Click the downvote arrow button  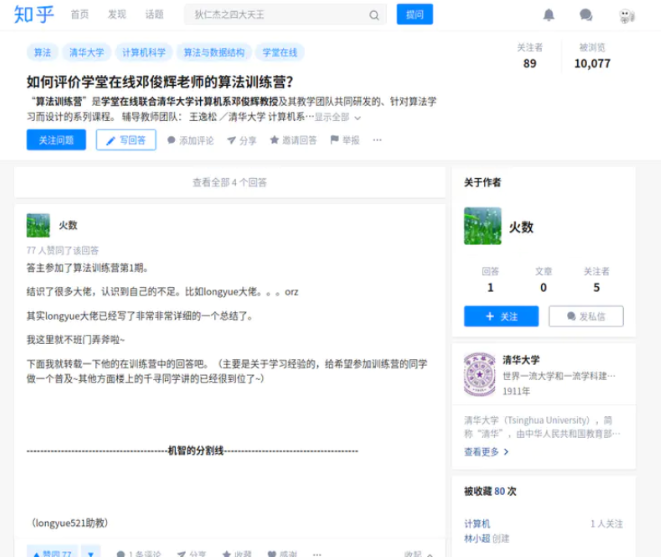pyautogui.click(x=91, y=553)
